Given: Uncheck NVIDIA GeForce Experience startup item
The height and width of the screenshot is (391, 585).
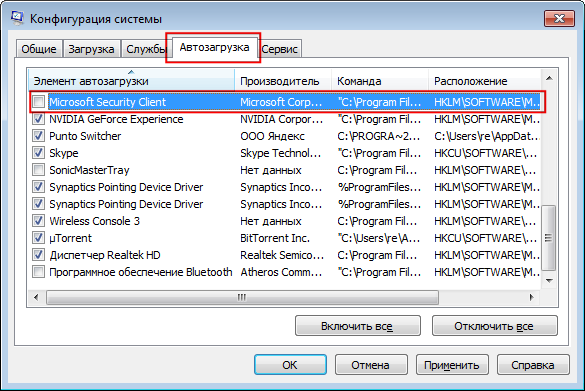Looking at the screenshot, I should click(x=38, y=119).
